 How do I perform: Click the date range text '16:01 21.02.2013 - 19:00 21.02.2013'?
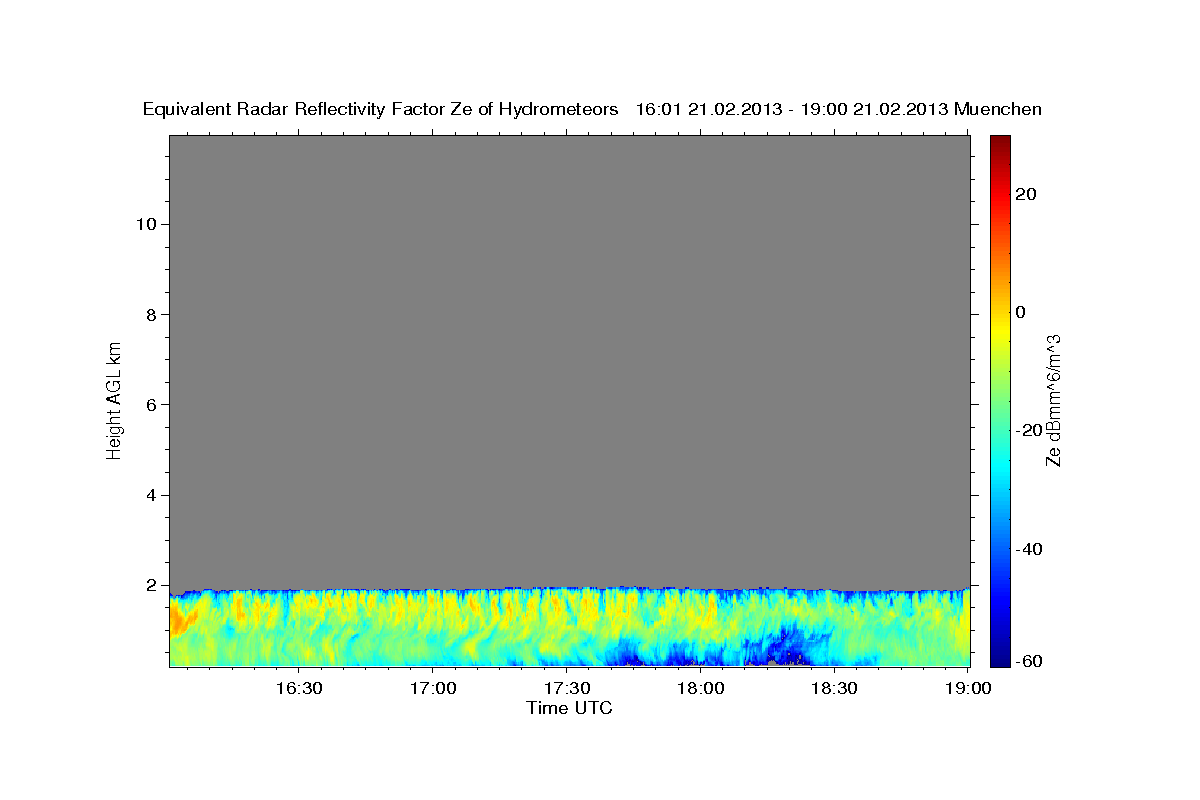(x=791, y=110)
